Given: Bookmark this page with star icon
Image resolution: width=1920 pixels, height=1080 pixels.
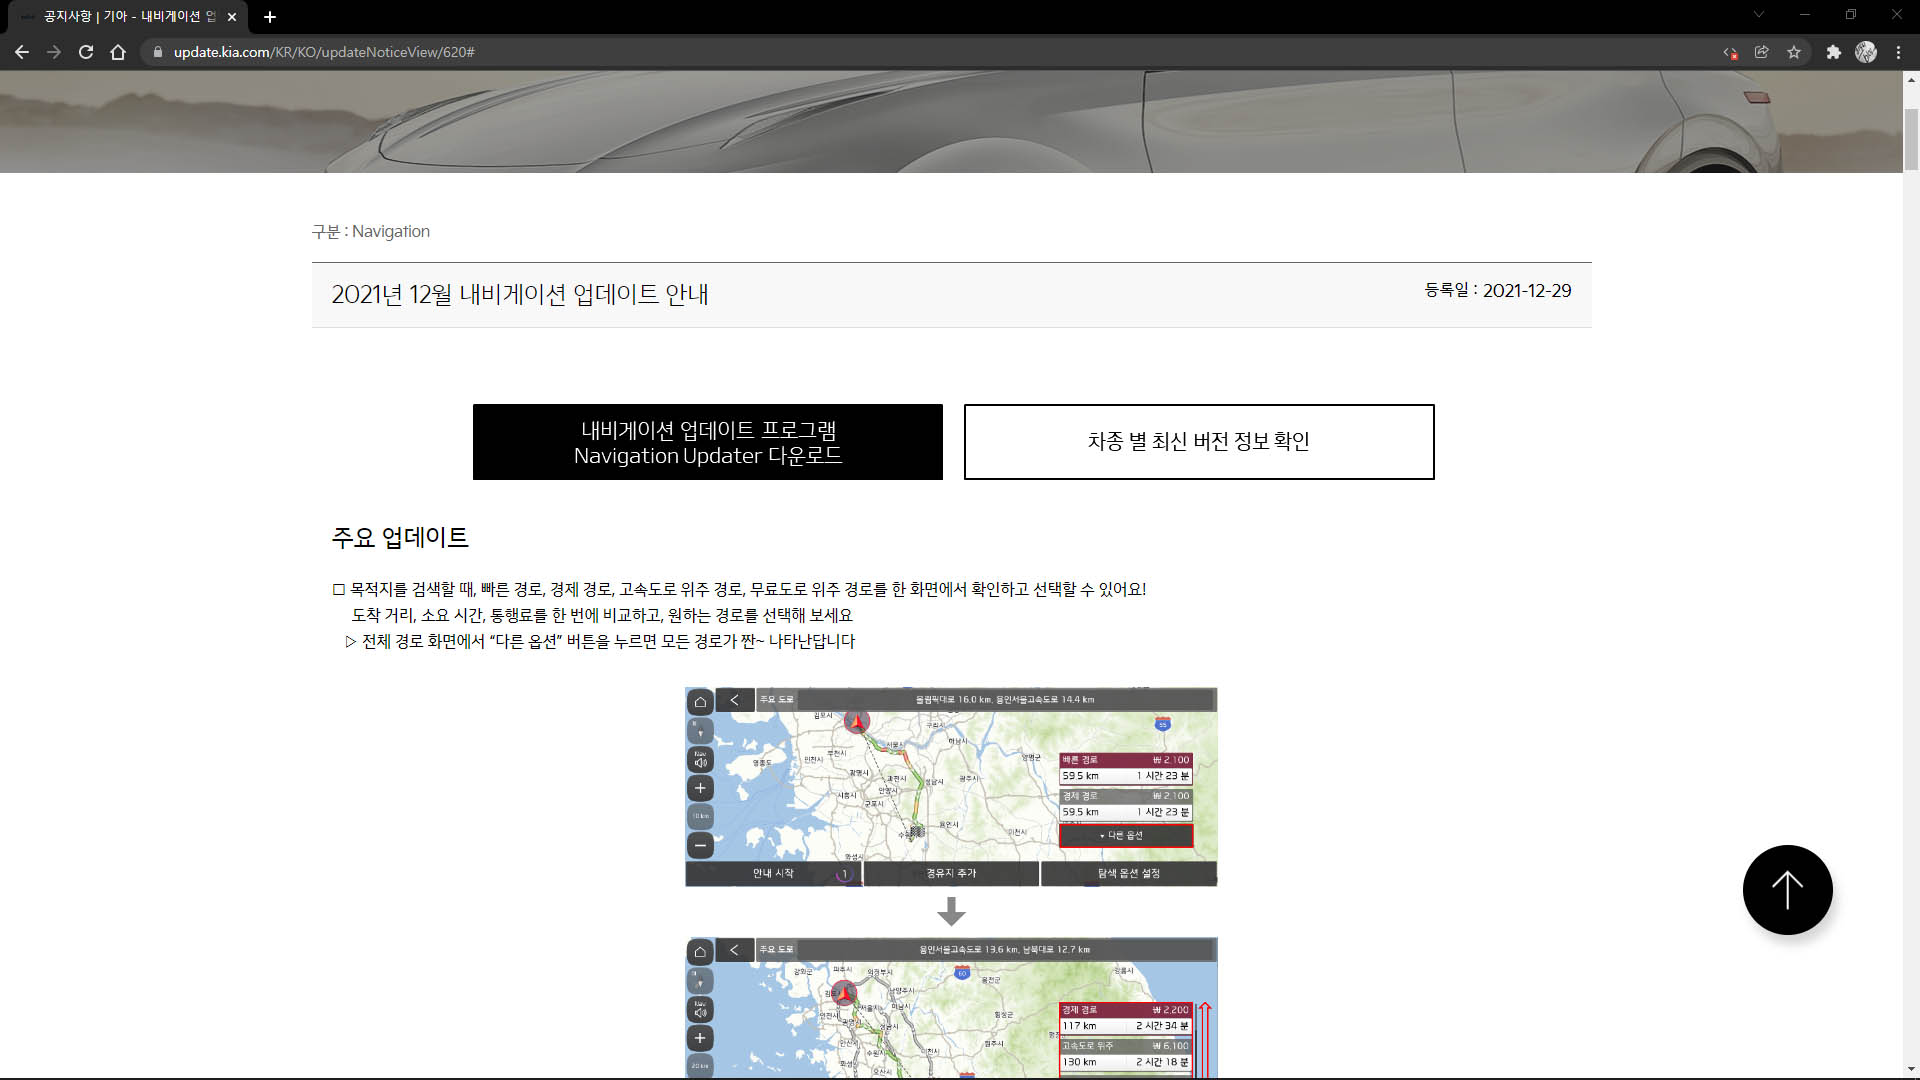Looking at the screenshot, I should click(x=1794, y=52).
